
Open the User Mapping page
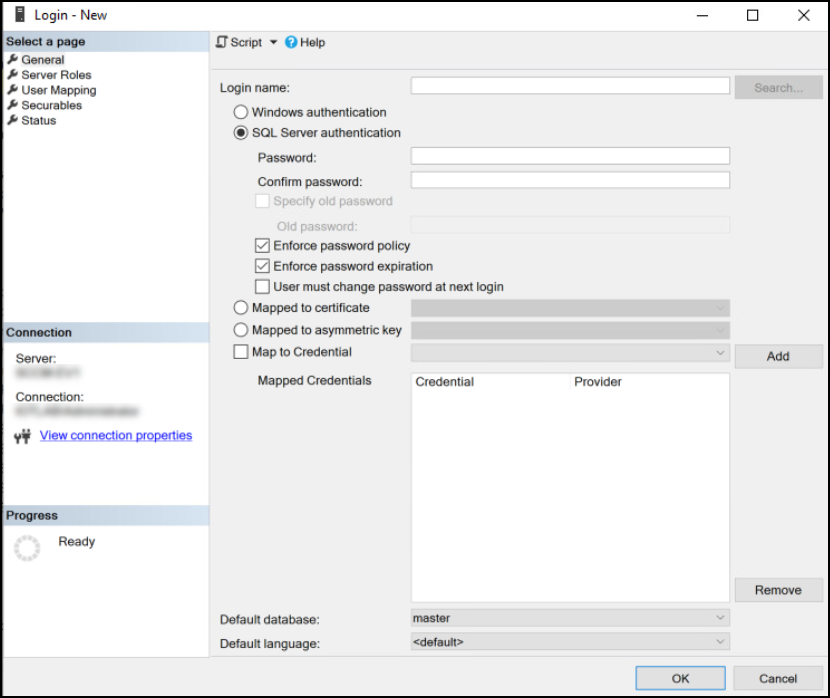pos(59,90)
